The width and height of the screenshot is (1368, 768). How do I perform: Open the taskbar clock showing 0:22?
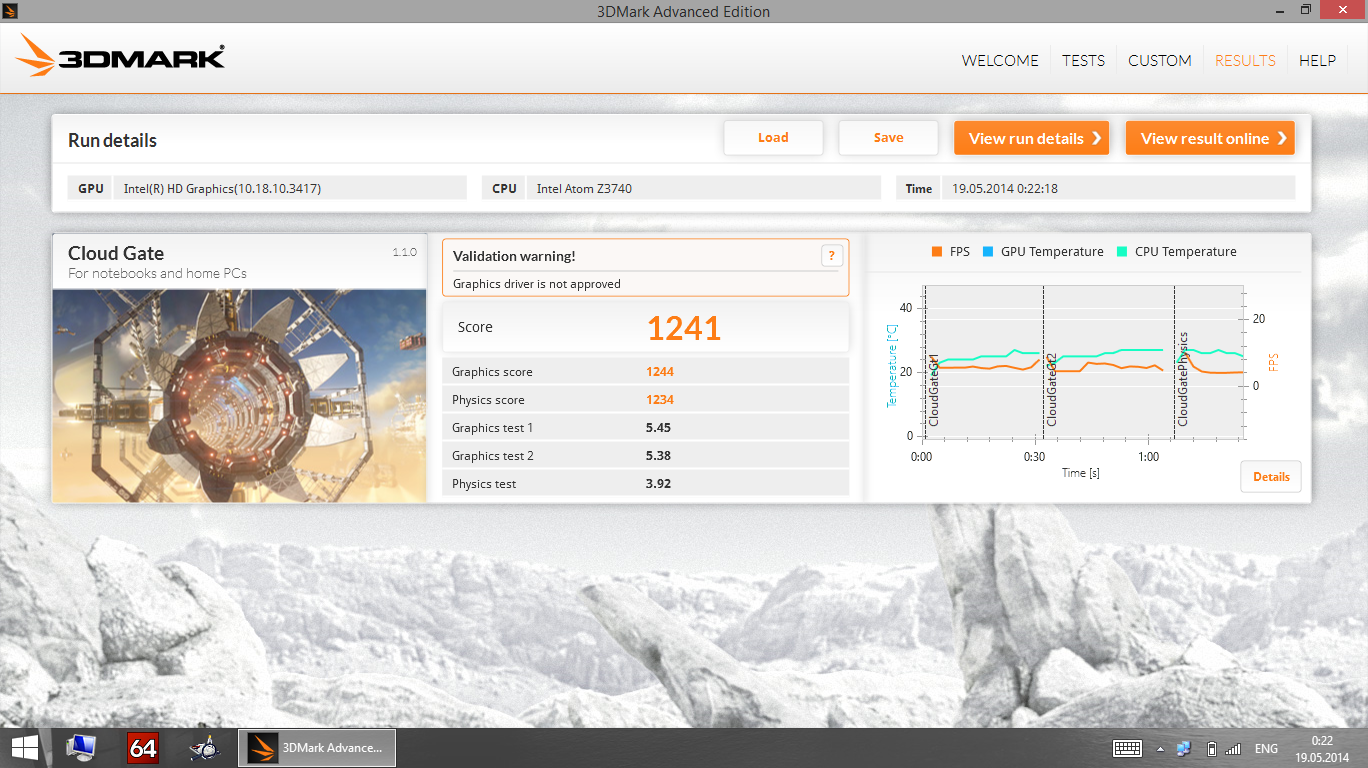tap(1322, 748)
